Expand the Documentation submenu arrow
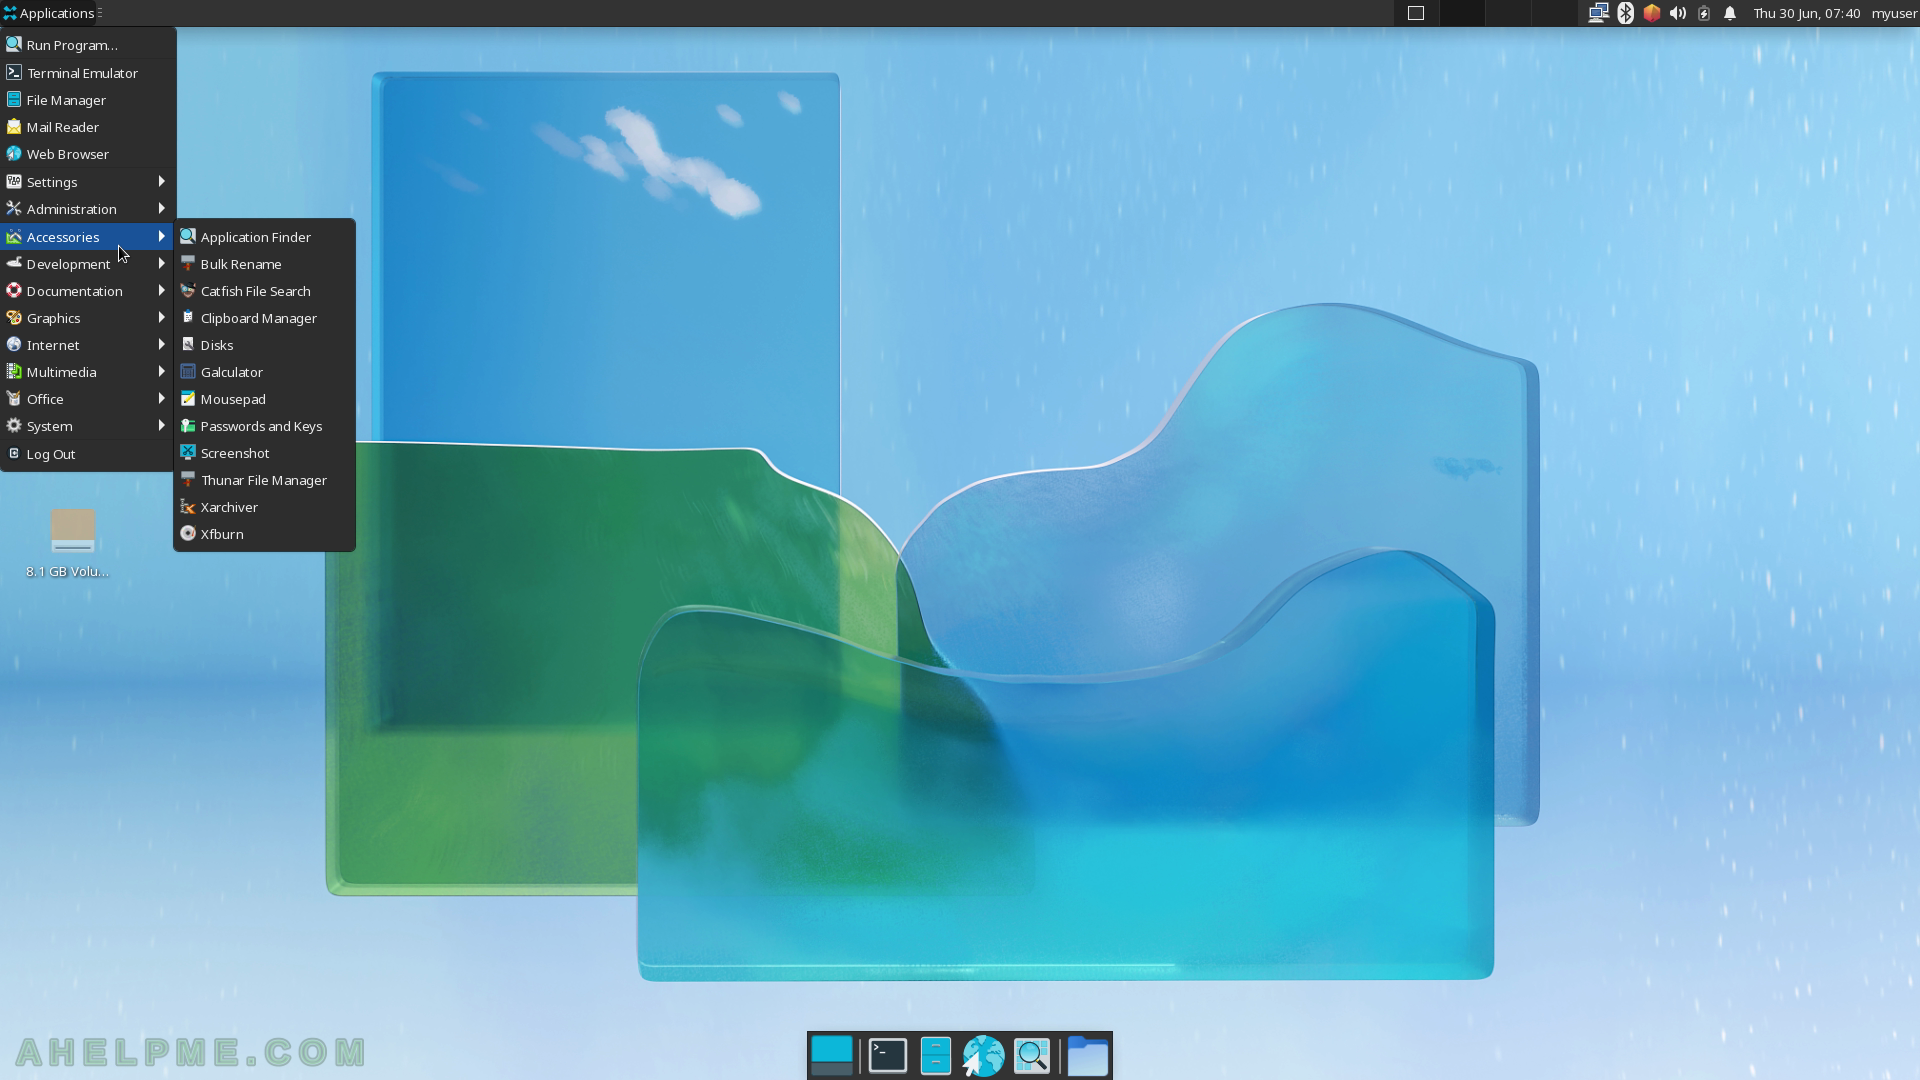This screenshot has width=1920, height=1080. [161, 291]
